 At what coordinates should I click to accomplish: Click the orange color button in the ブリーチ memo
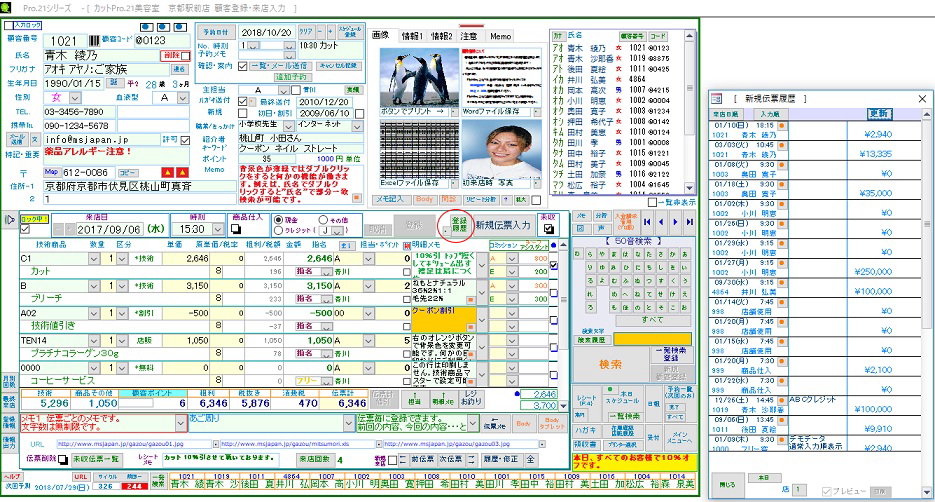pos(470,300)
